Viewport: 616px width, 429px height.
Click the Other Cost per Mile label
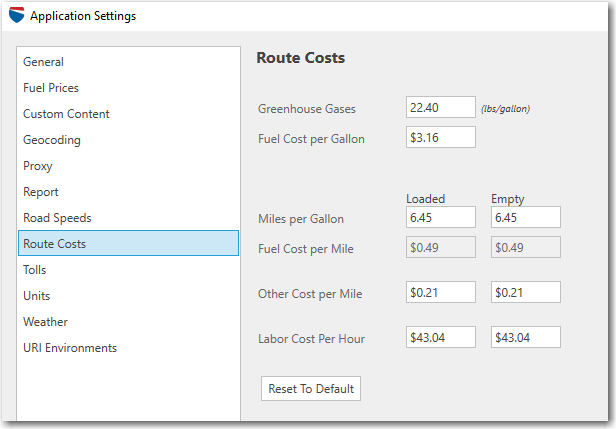tap(310, 294)
